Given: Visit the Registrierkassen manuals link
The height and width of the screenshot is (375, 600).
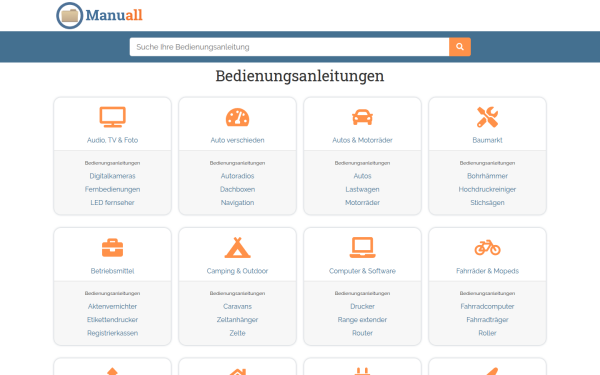Looking at the screenshot, I should point(112,333).
